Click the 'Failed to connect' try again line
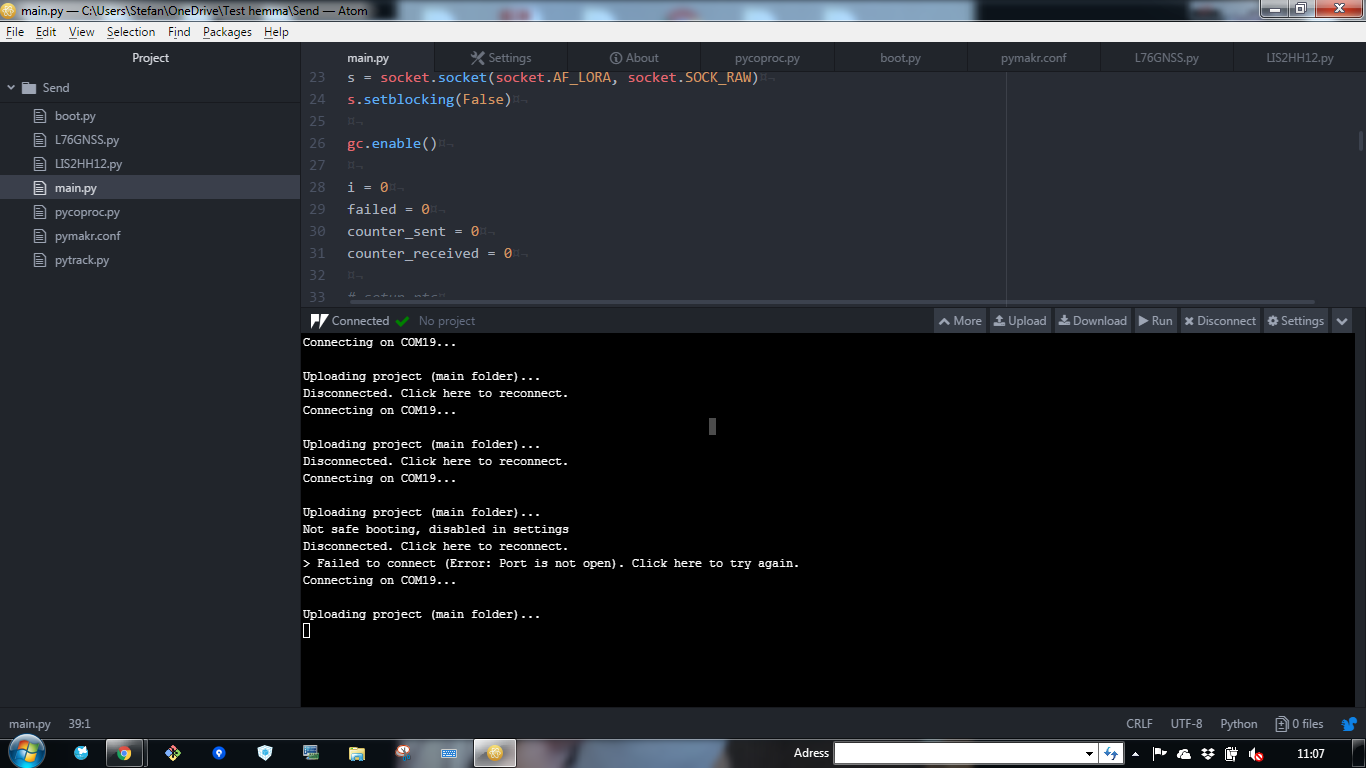Viewport: 1366px width, 768px height. tap(551, 563)
